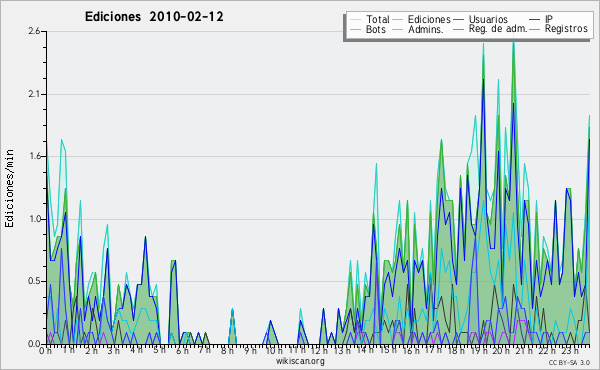
Task: Click the wikiscan.org text below chart
Action: click(300, 361)
